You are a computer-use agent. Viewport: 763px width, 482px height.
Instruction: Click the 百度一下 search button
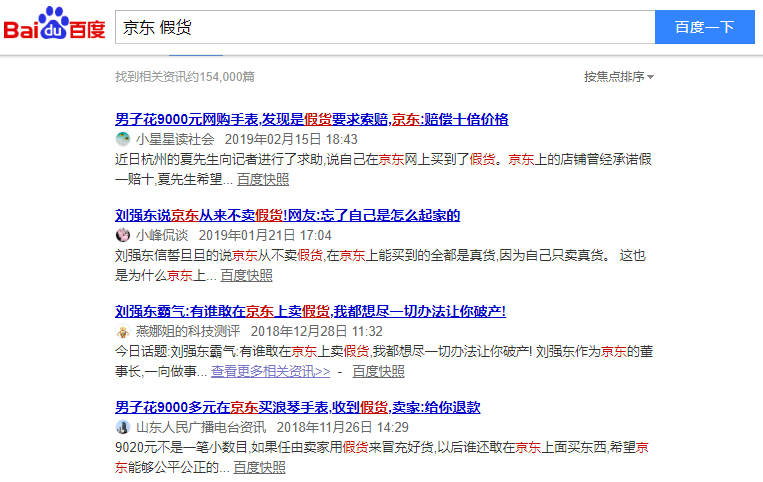(x=705, y=27)
